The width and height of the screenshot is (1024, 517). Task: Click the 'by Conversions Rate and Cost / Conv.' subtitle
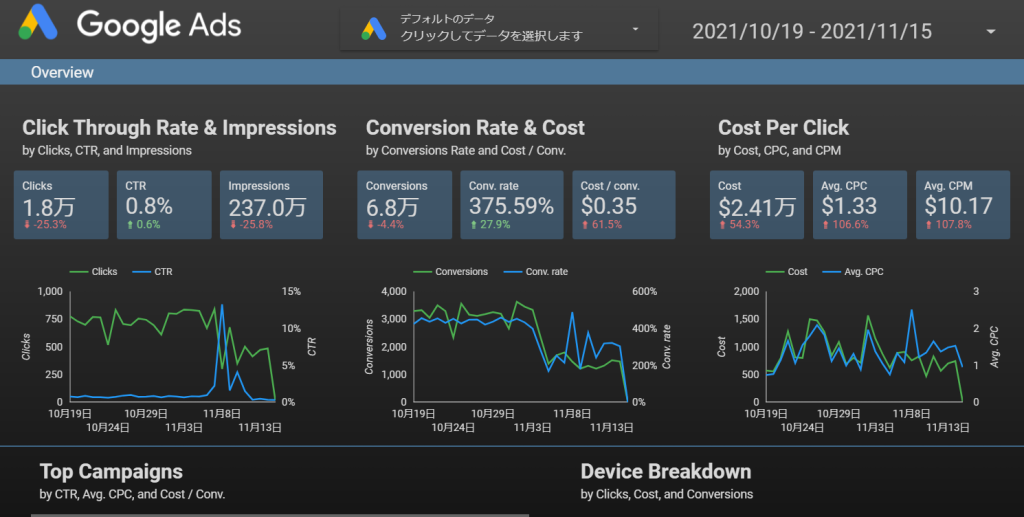click(x=466, y=151)
